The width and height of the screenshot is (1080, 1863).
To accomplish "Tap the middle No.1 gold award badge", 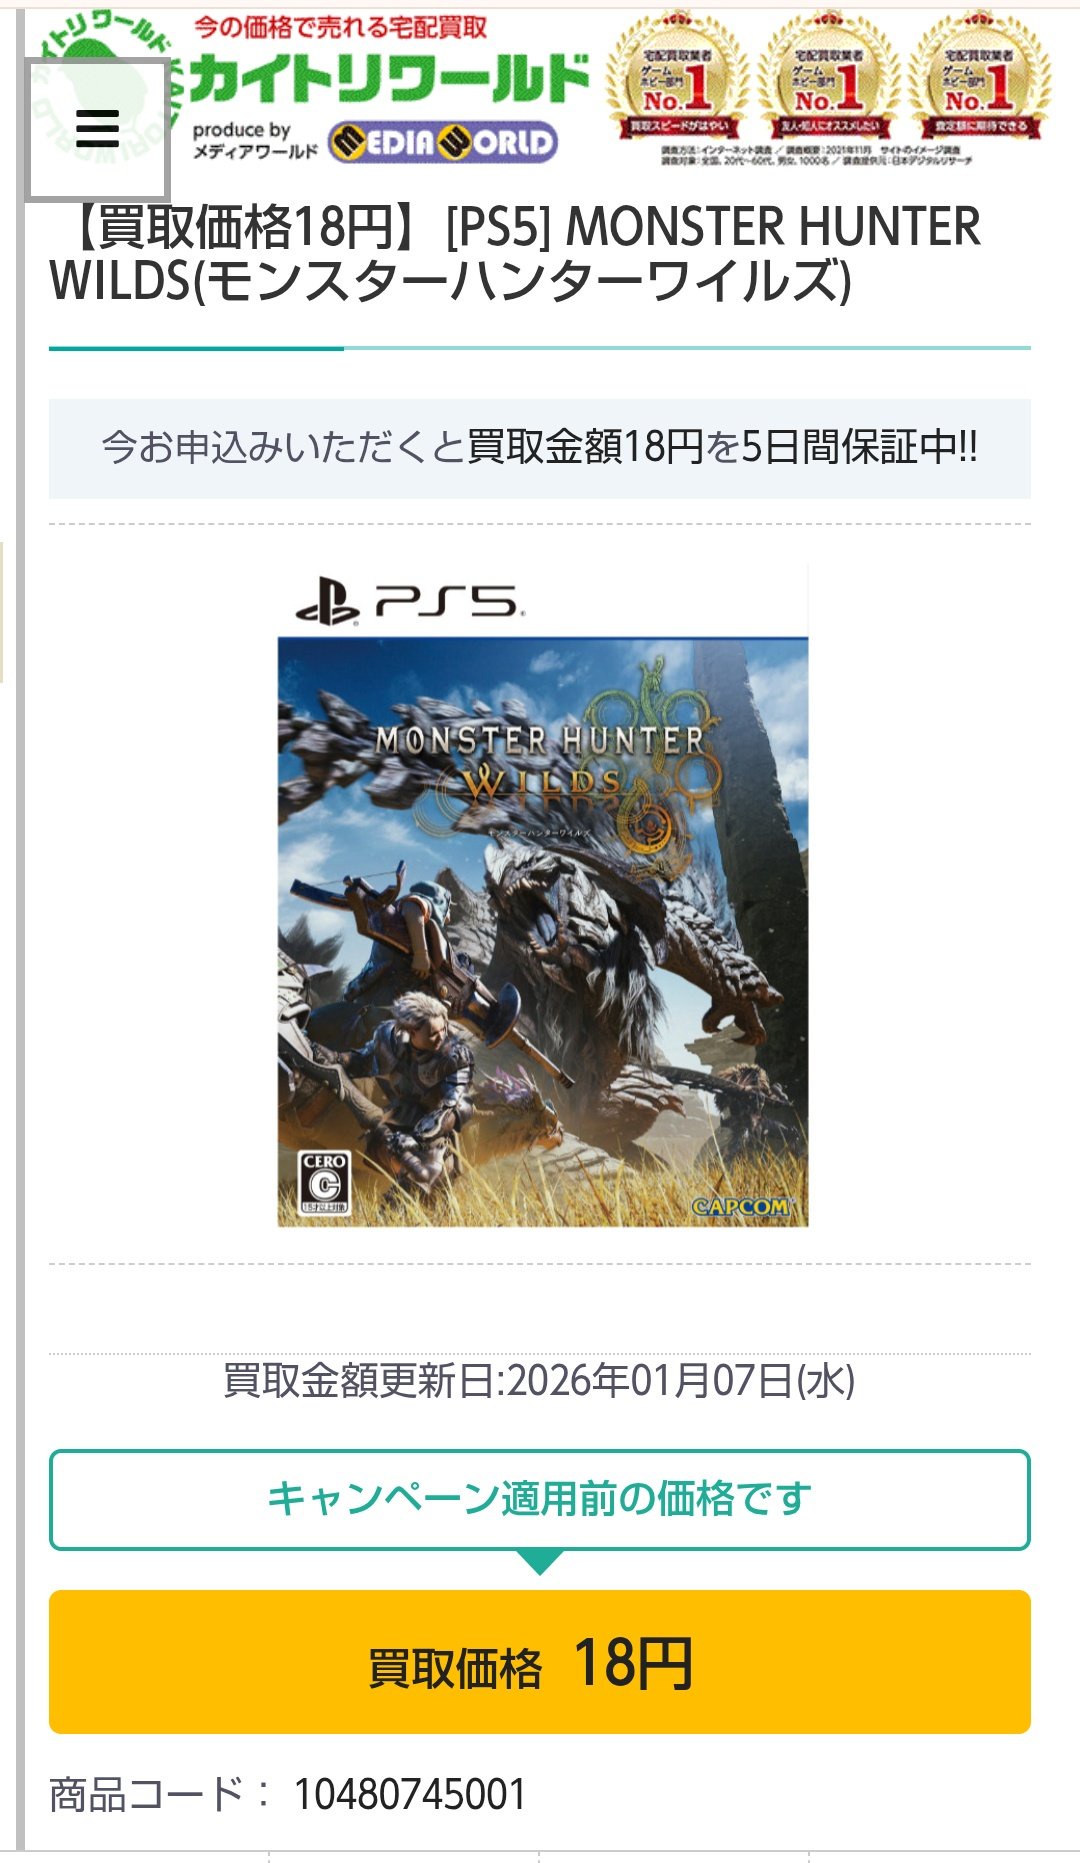I will pos(829,77).
